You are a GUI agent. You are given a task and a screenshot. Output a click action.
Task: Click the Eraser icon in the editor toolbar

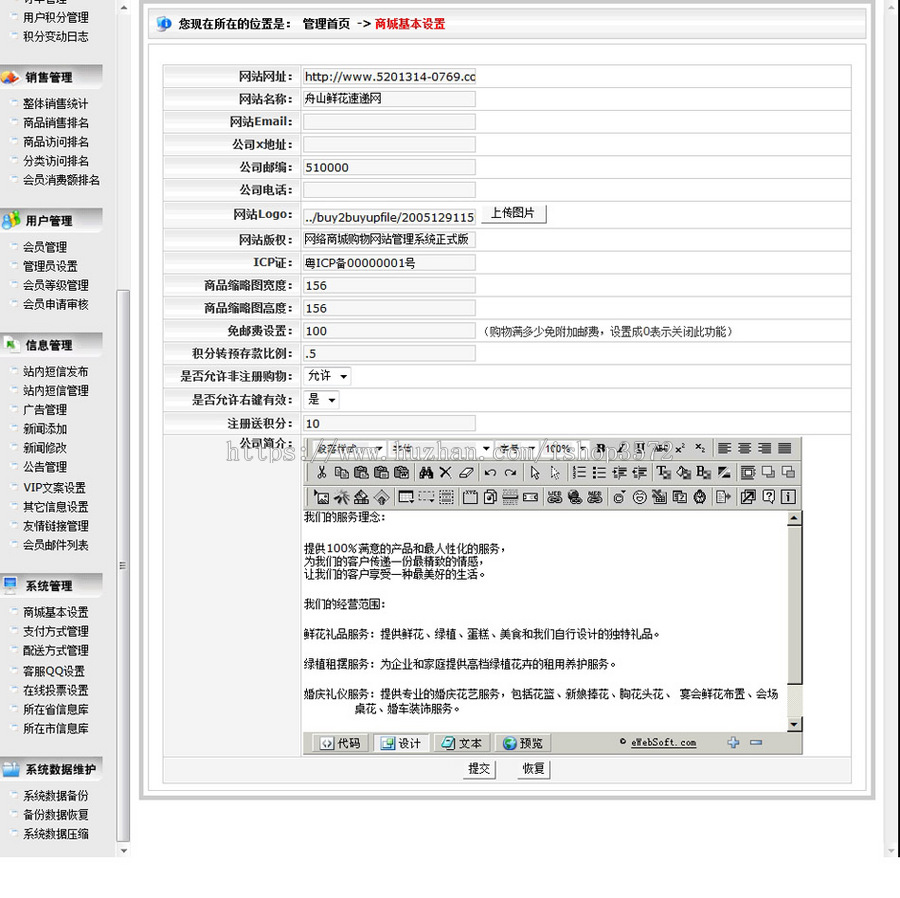point(464,474)
